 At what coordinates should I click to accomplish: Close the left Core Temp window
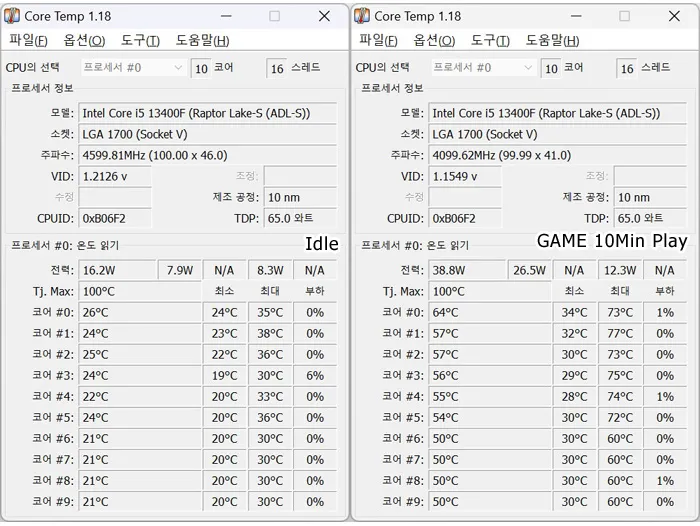pyautogui.click(x=325, y=17)
